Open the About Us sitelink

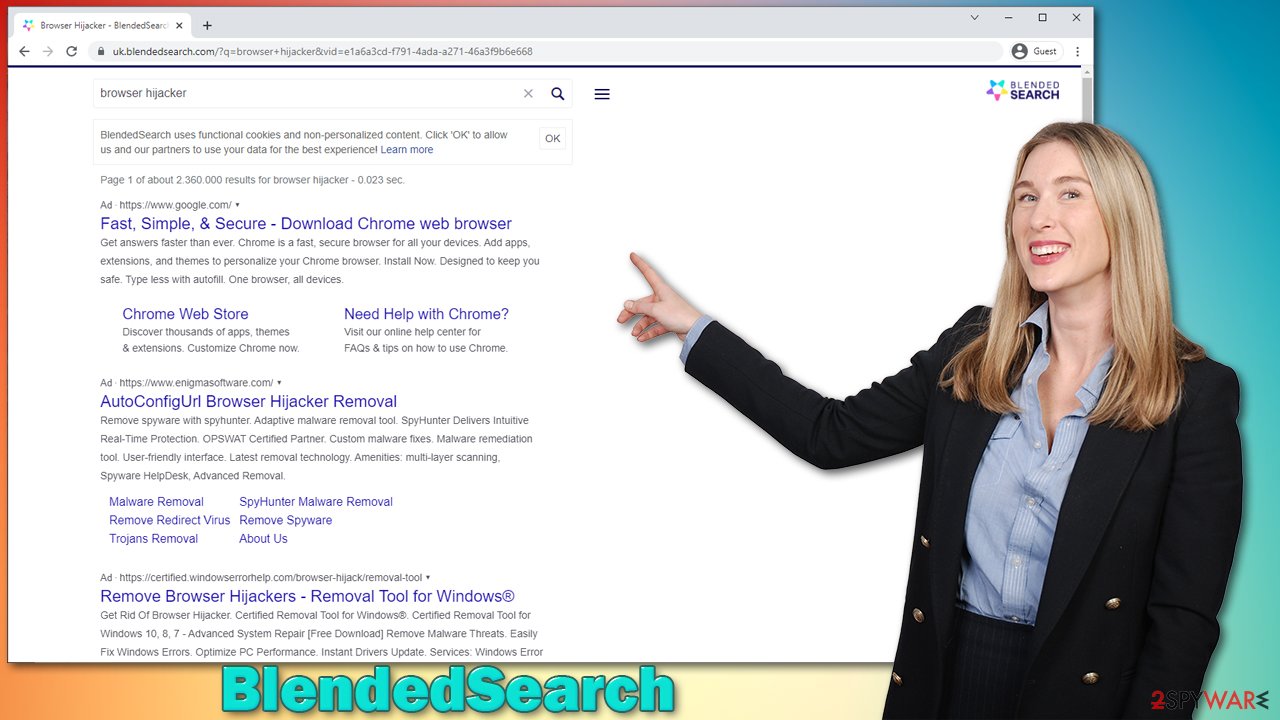point(263,539)
